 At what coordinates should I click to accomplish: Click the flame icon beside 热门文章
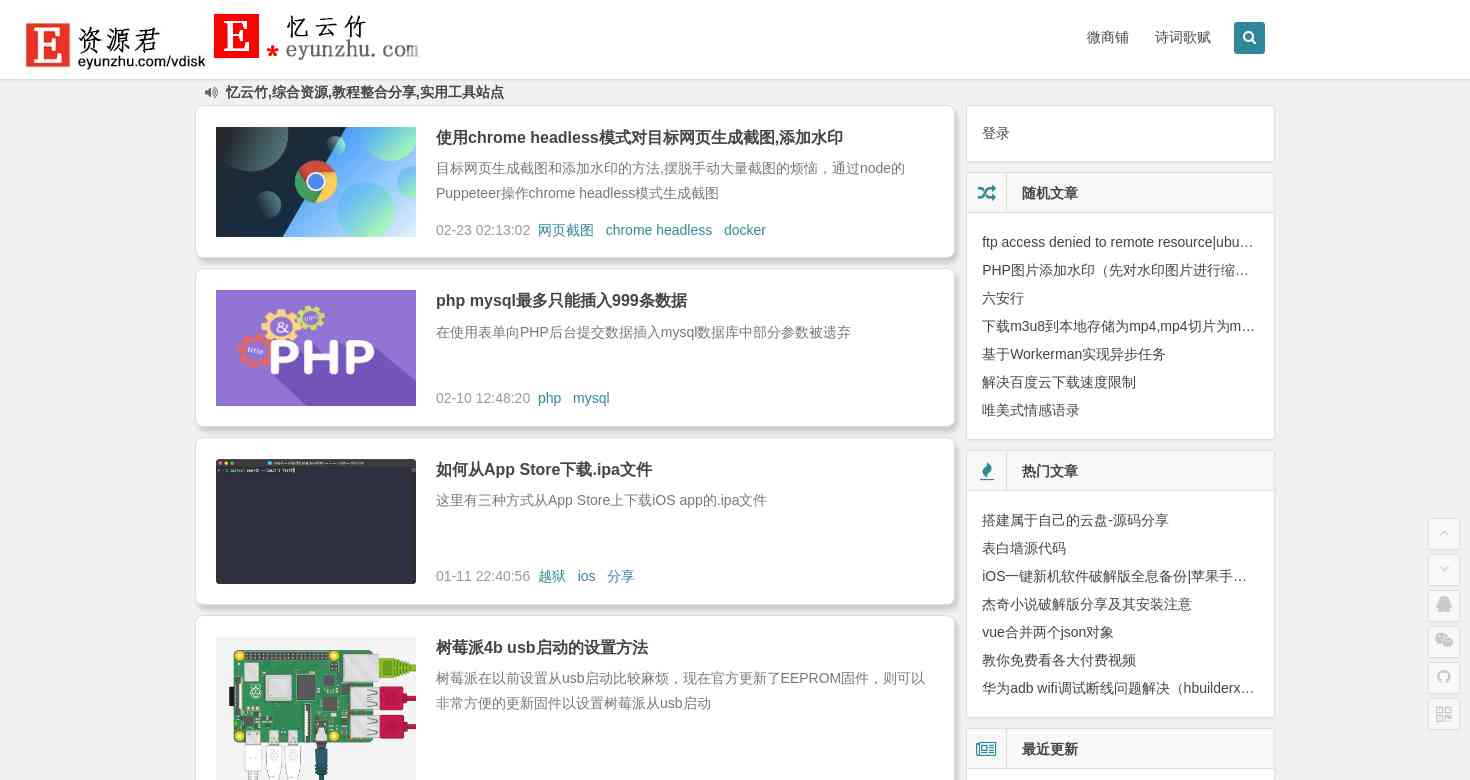(987, 471)
